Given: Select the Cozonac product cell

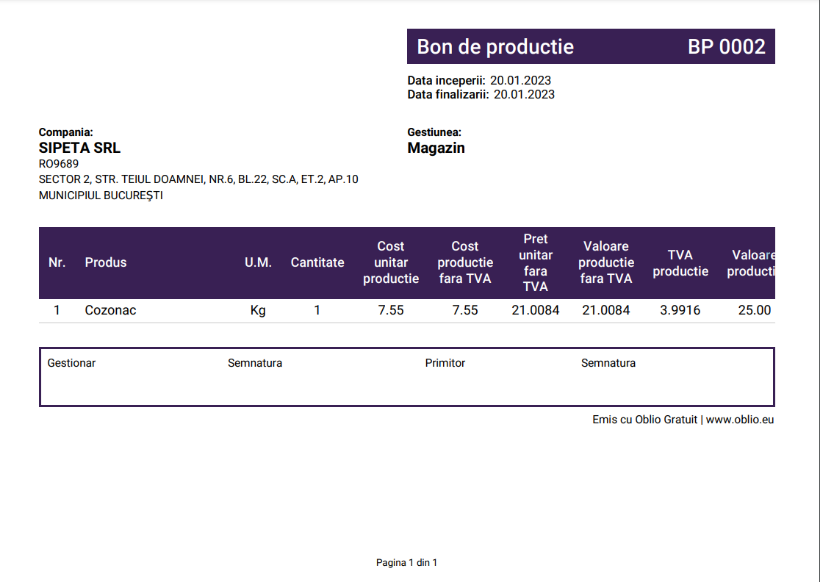Looking at the screenshot, I should coord(110,311).
